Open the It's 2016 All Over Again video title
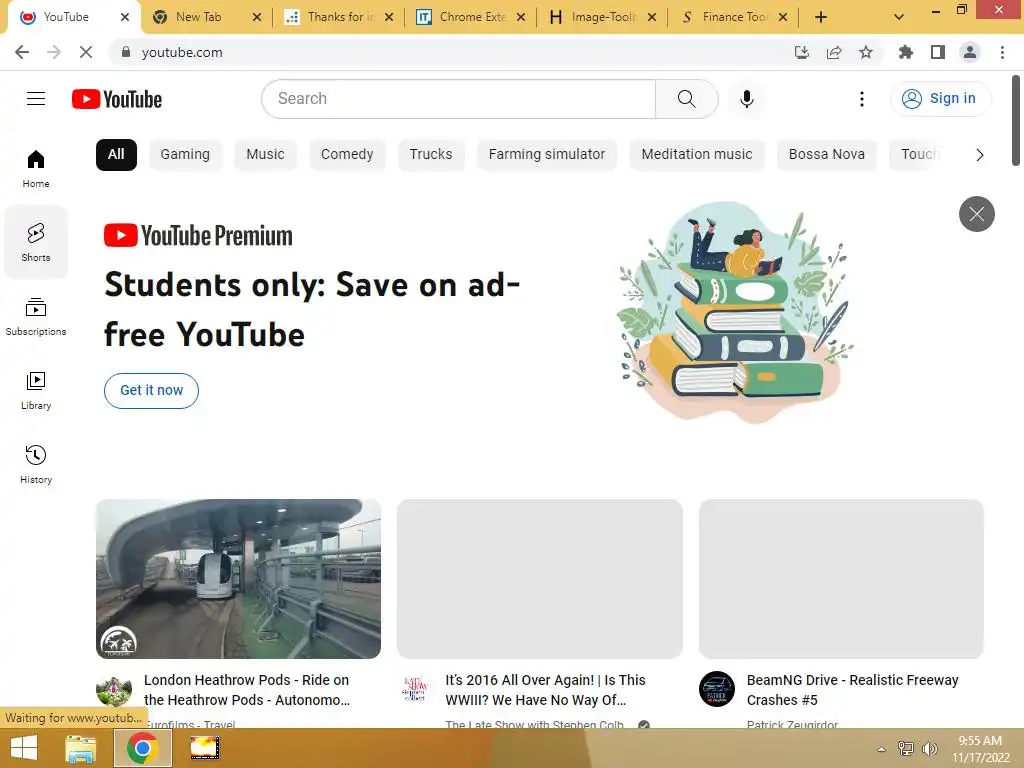The width and height of the screenshot is (1024, 768). coord(545,690)
